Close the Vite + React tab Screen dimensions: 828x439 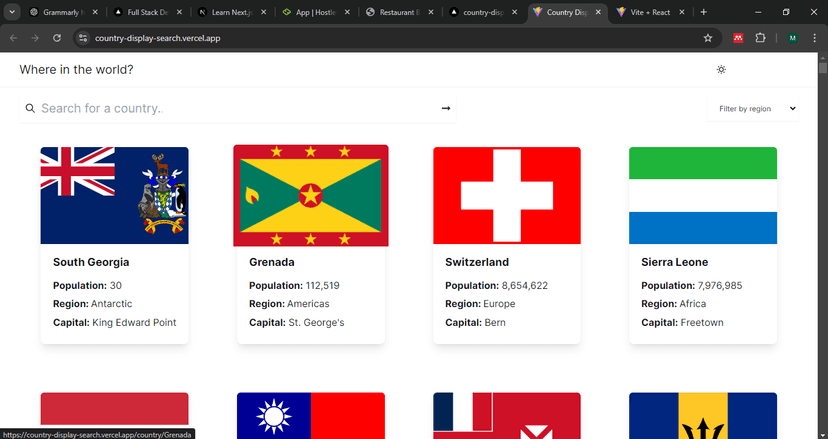[x=682, y=12]
